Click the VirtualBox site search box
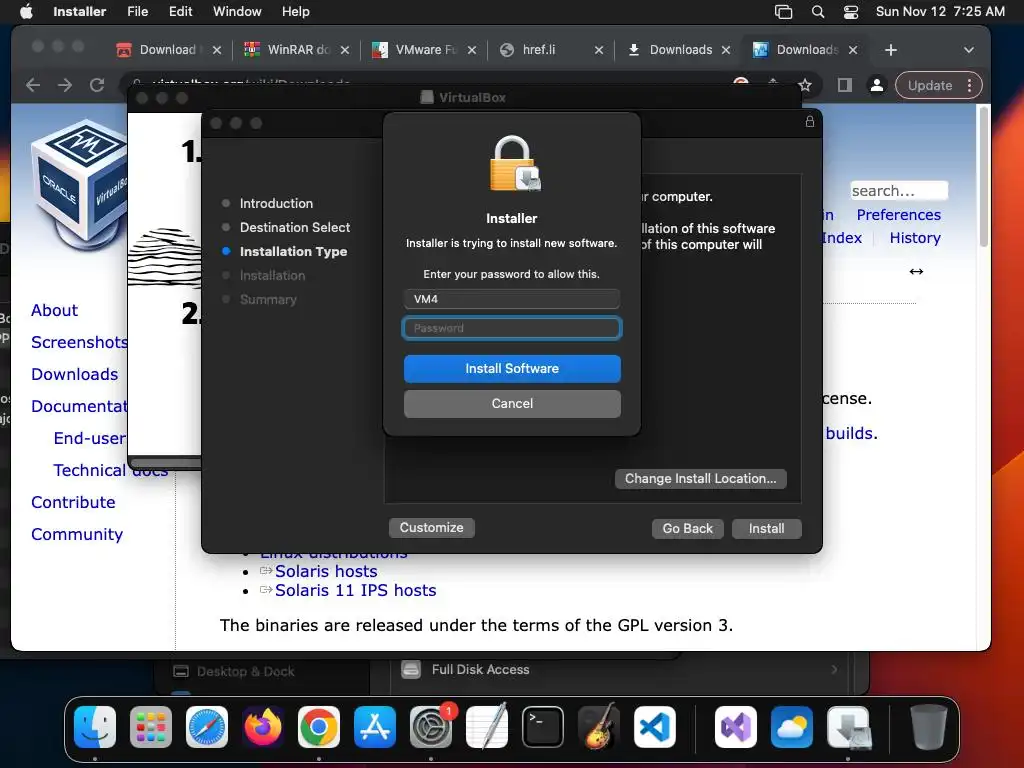Viewport: 1024px width, 768px height. coord(899,191)
